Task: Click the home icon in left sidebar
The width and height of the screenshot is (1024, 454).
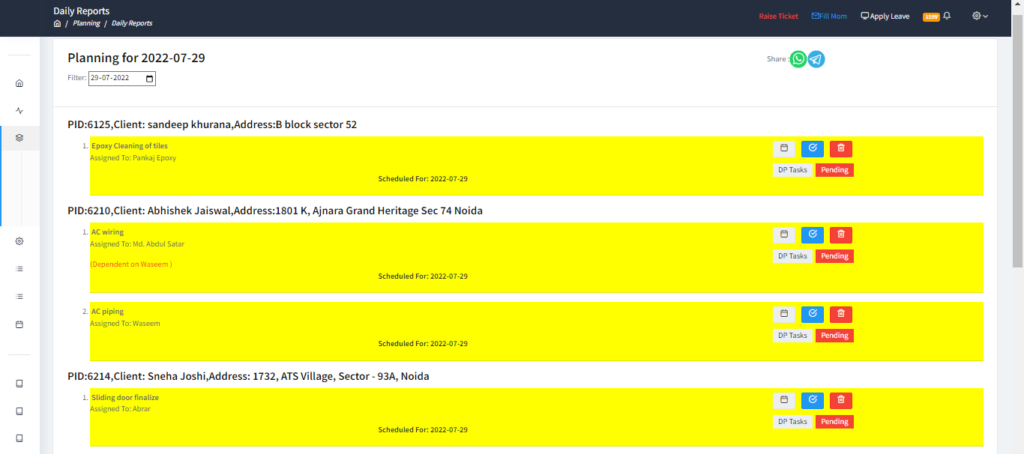Action: pyautogui.click(x=19, y=83)
